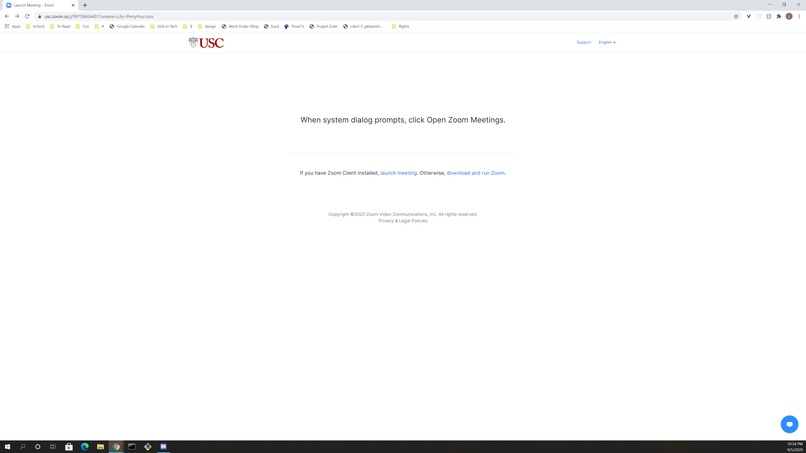Viewport: 806px width, 453px height.
Task: Reload the page with the refresh icon
Action: pyautogui.click(x=27, y=16)
